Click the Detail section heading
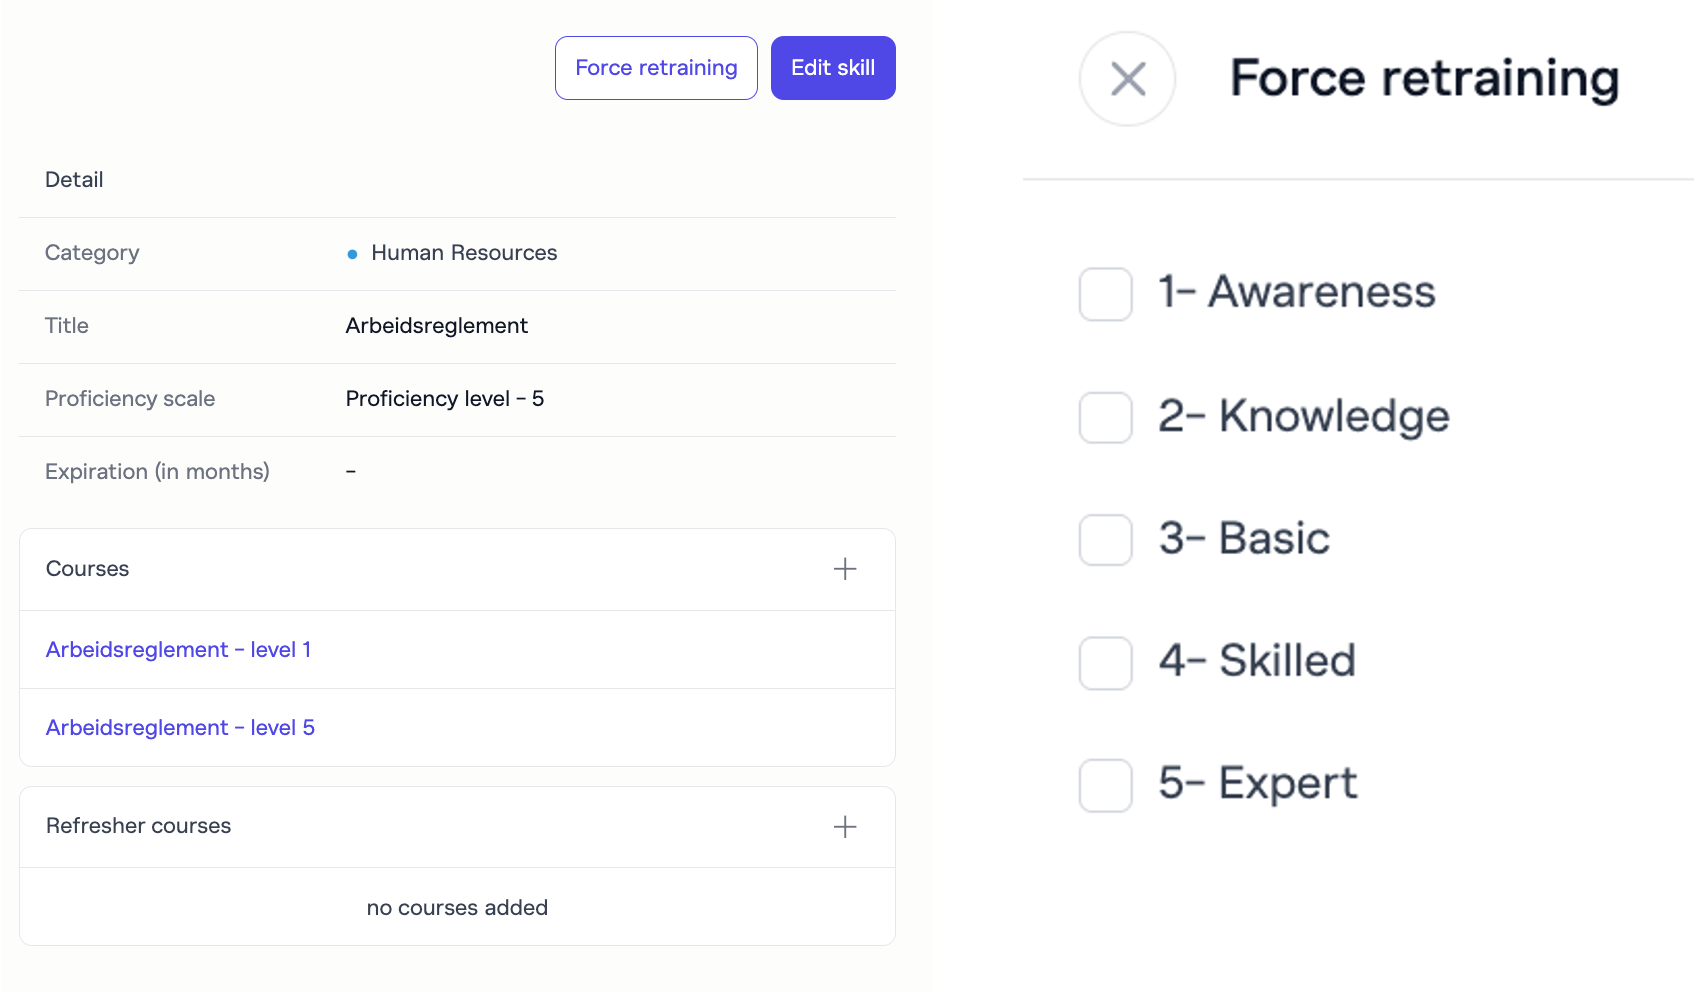The image size is (1694, 992). 74,180
